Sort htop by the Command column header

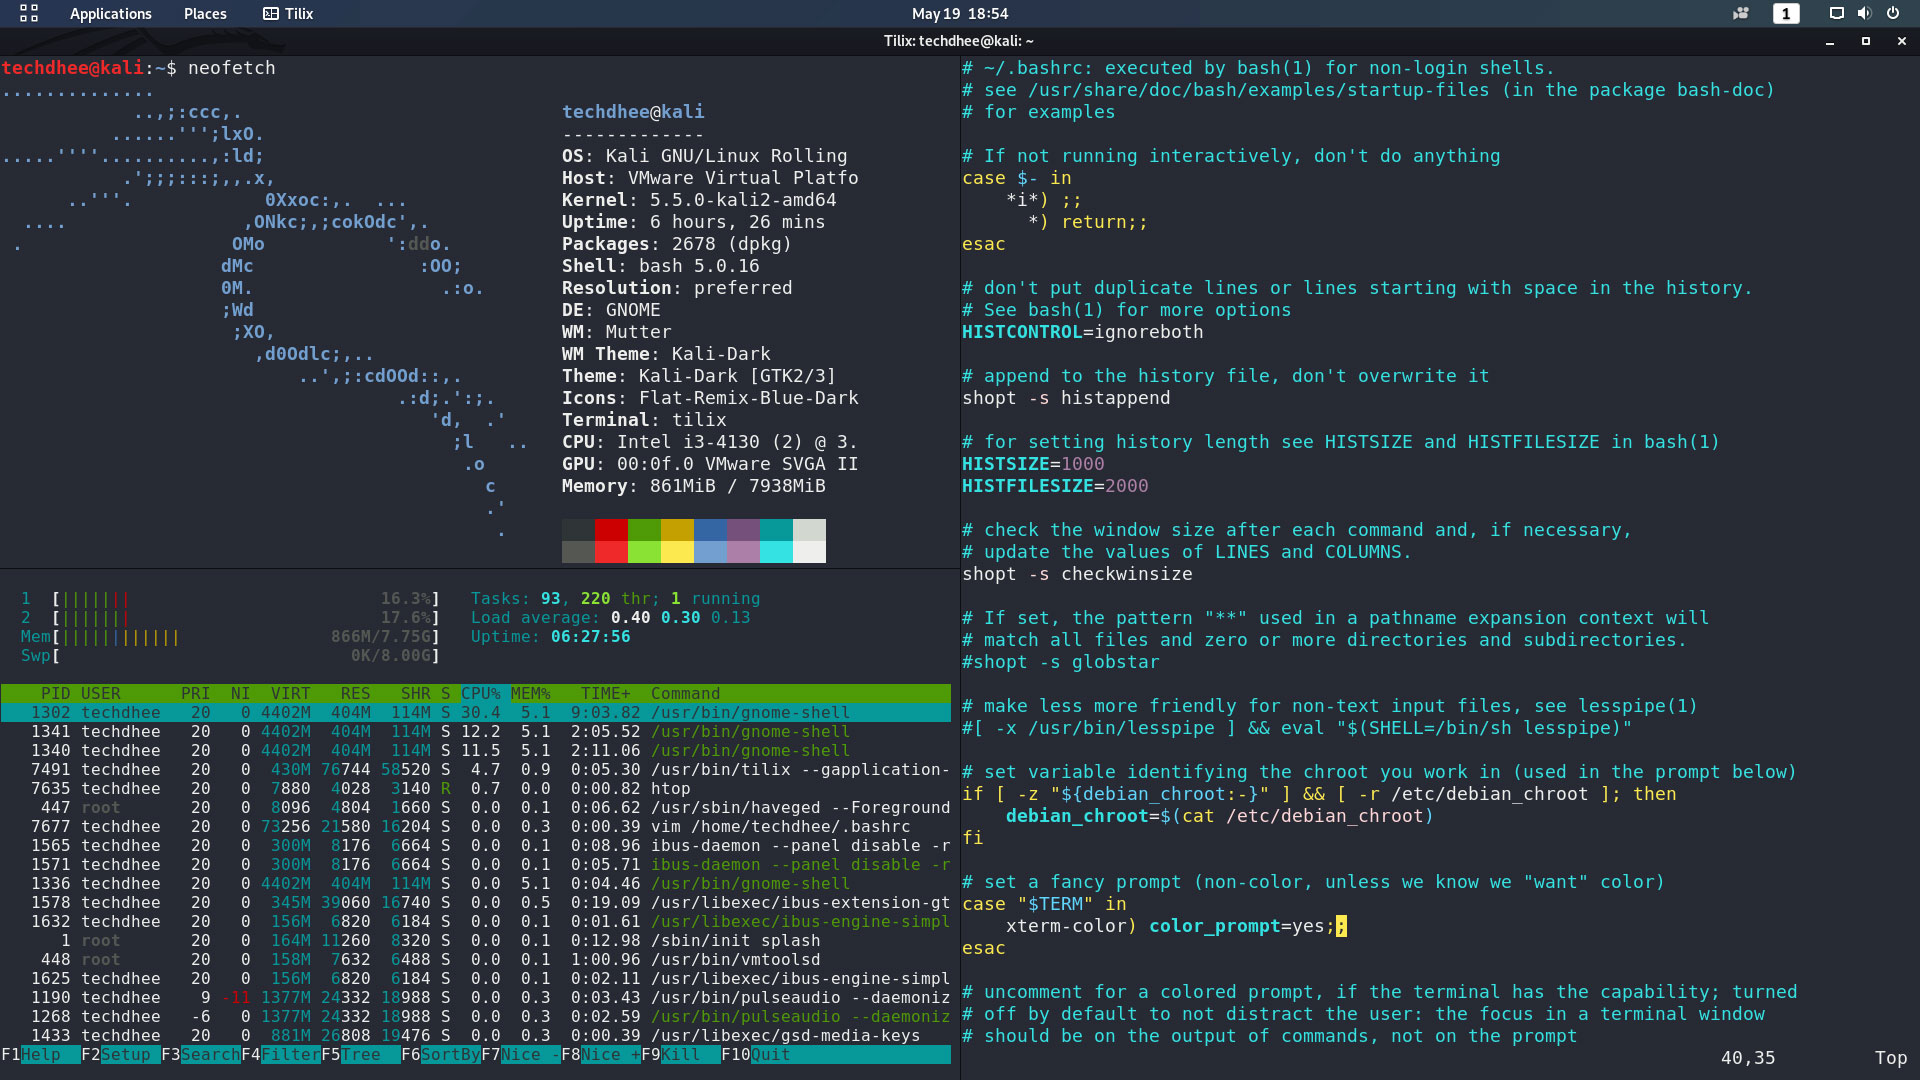point(685,694)
